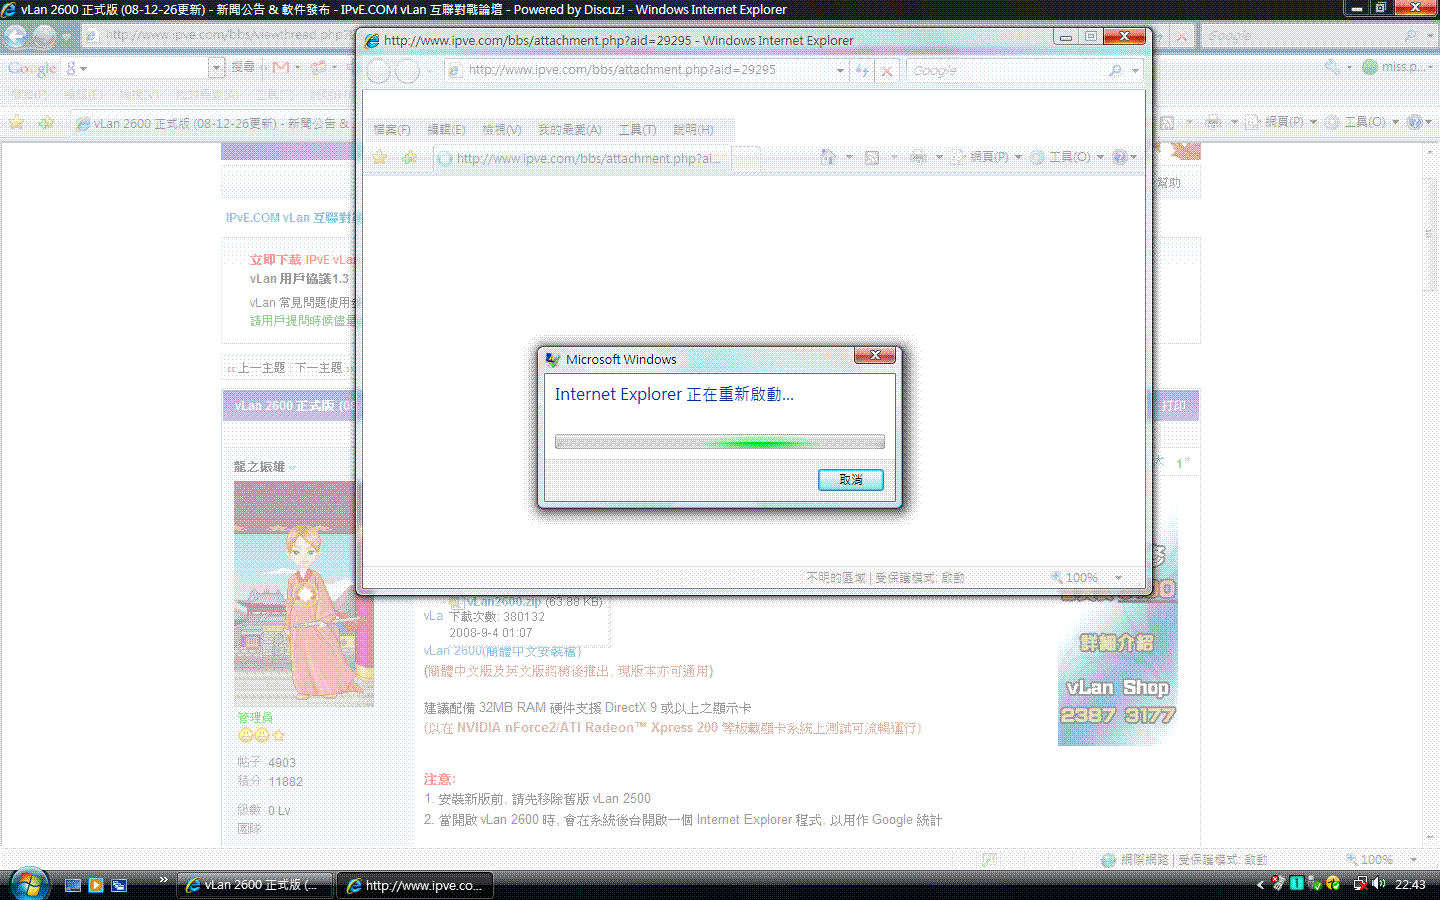Screen dimensions: 1440x900
Task: Click the RSS feeds icon on the popup toolbar
Action: (871, 157)
